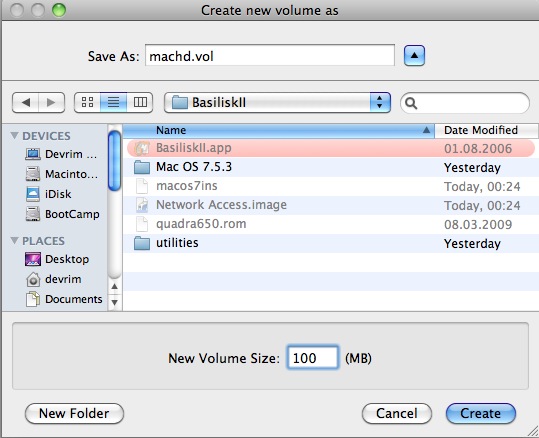The width and height of the screenshot is (539, 438).
Task: Click the sidebar scroll down arrow
Action: [114, 303]
